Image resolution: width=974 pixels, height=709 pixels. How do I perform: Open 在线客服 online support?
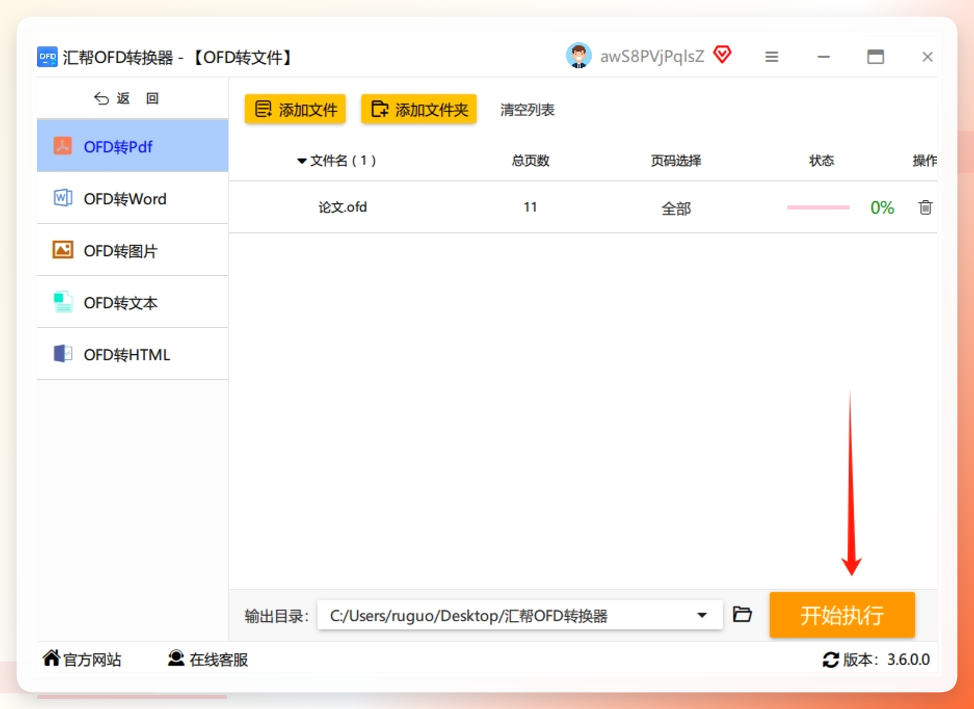tap(208, 659)
